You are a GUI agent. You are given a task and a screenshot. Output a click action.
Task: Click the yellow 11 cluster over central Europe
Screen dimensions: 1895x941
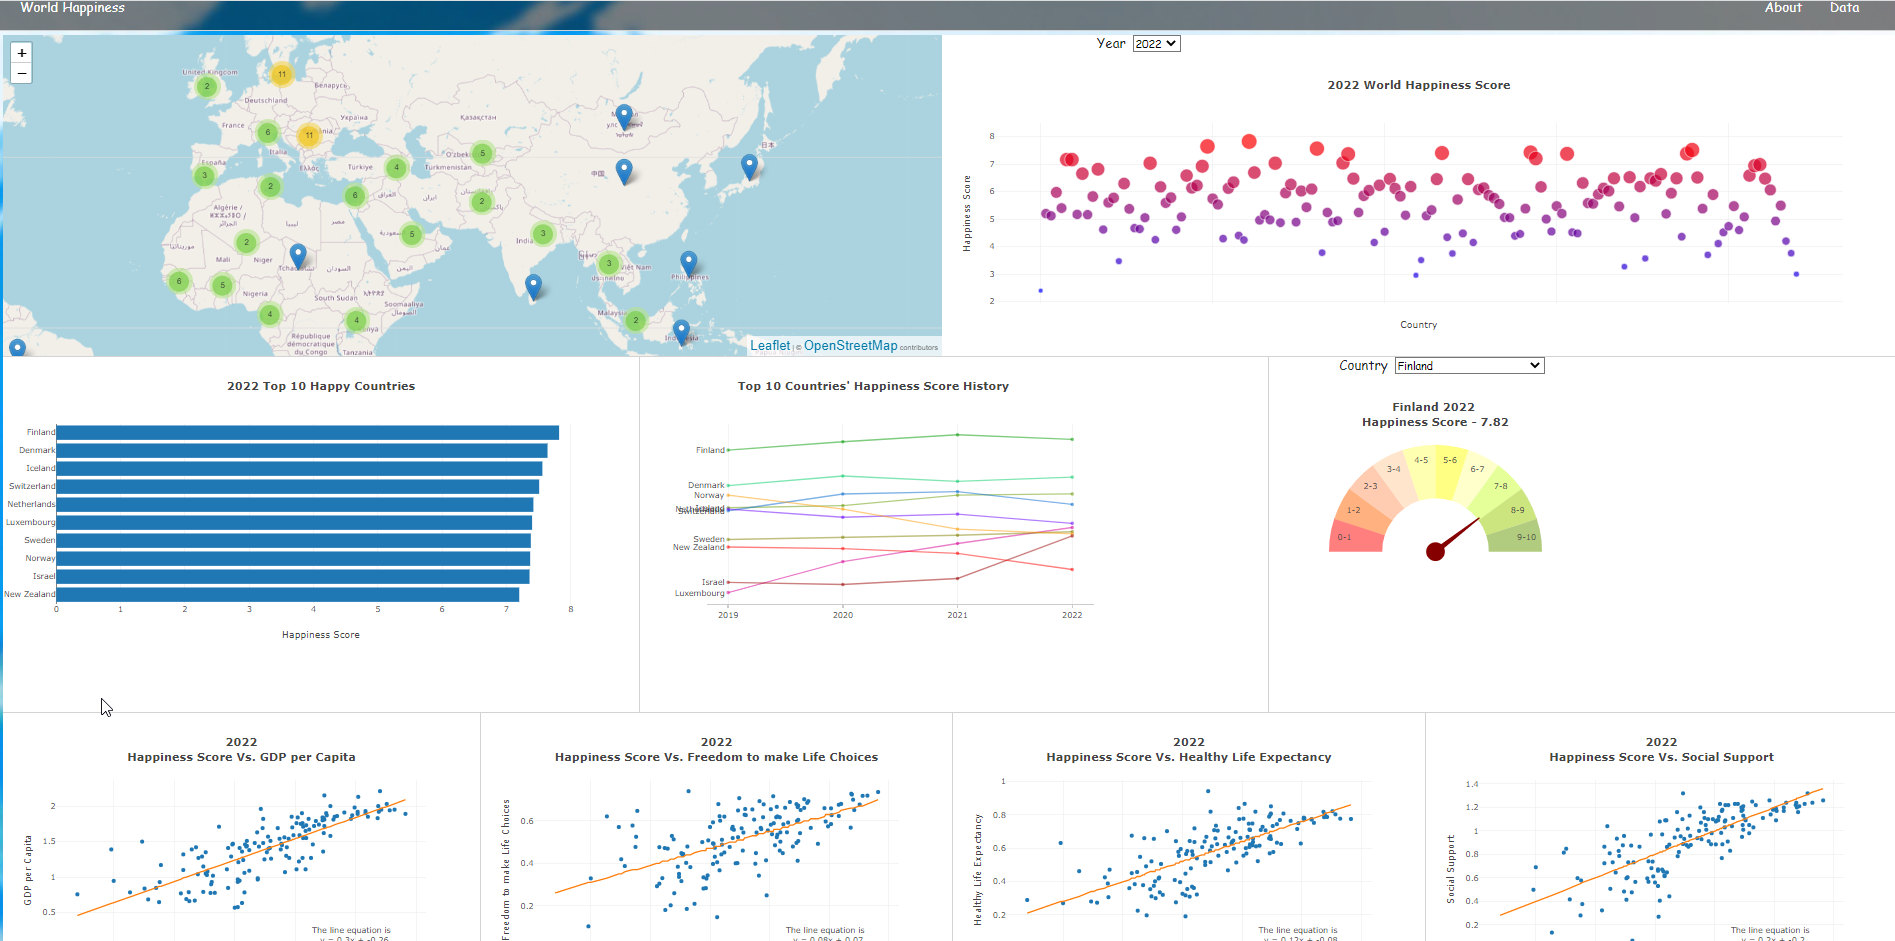click(309, 135)
